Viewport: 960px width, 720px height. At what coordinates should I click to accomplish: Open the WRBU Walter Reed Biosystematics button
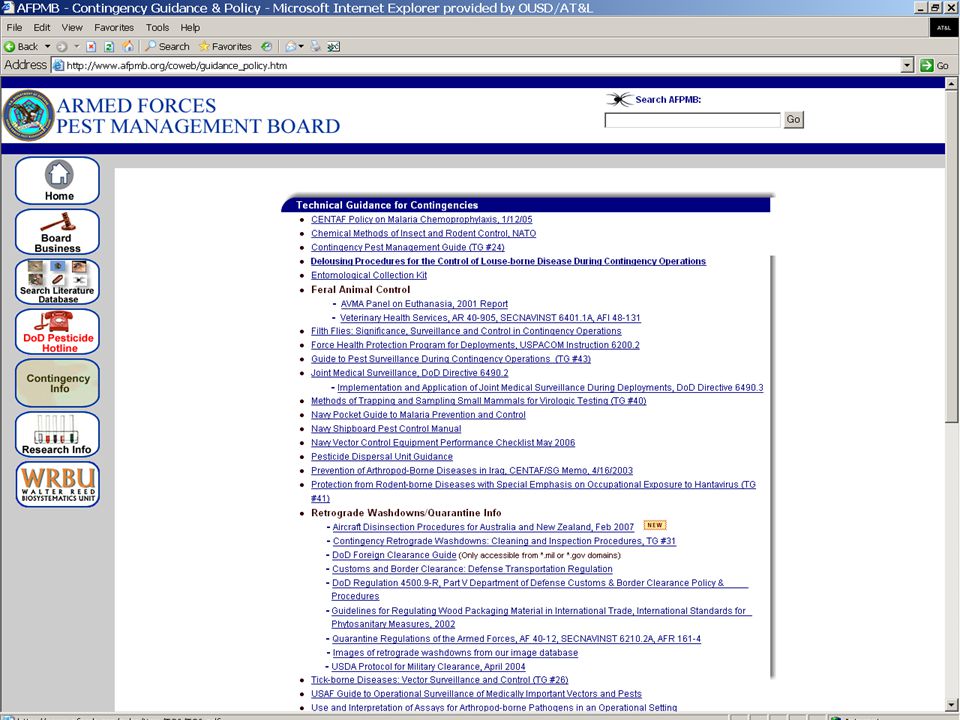[58, 484]
